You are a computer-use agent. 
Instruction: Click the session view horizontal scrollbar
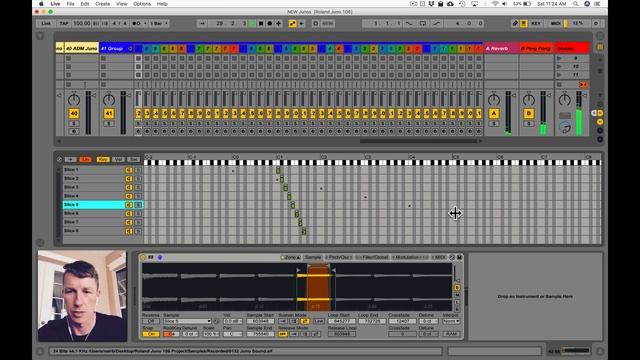point(418,141)
